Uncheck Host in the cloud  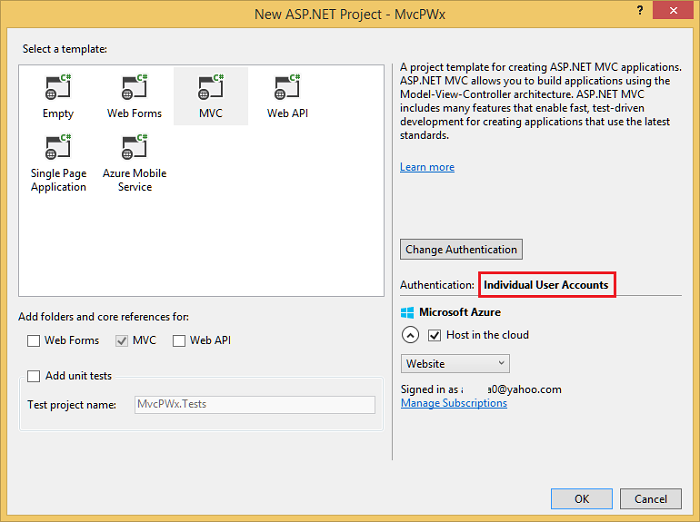tap(434, 335)
